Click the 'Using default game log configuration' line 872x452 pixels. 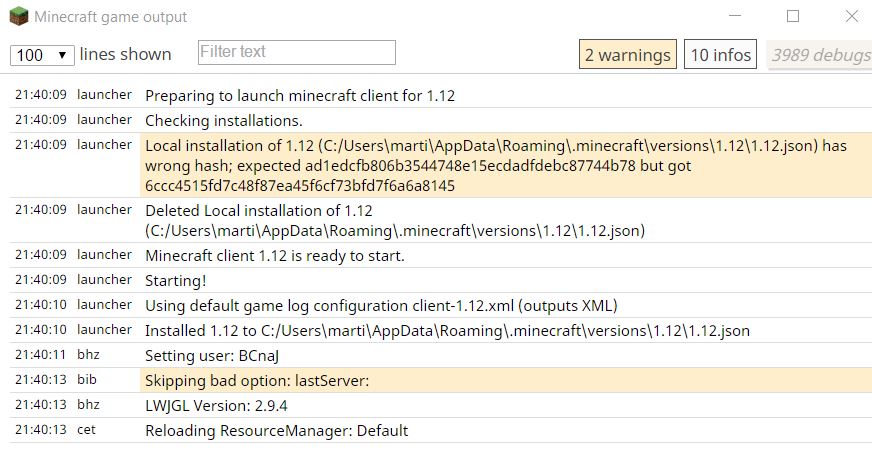coord(382,305)
